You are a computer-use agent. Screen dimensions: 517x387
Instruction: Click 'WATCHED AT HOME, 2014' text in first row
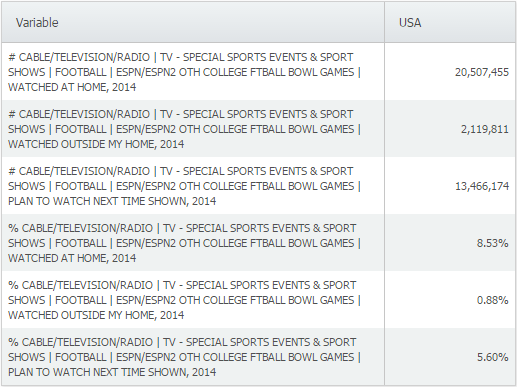(72, 87)
